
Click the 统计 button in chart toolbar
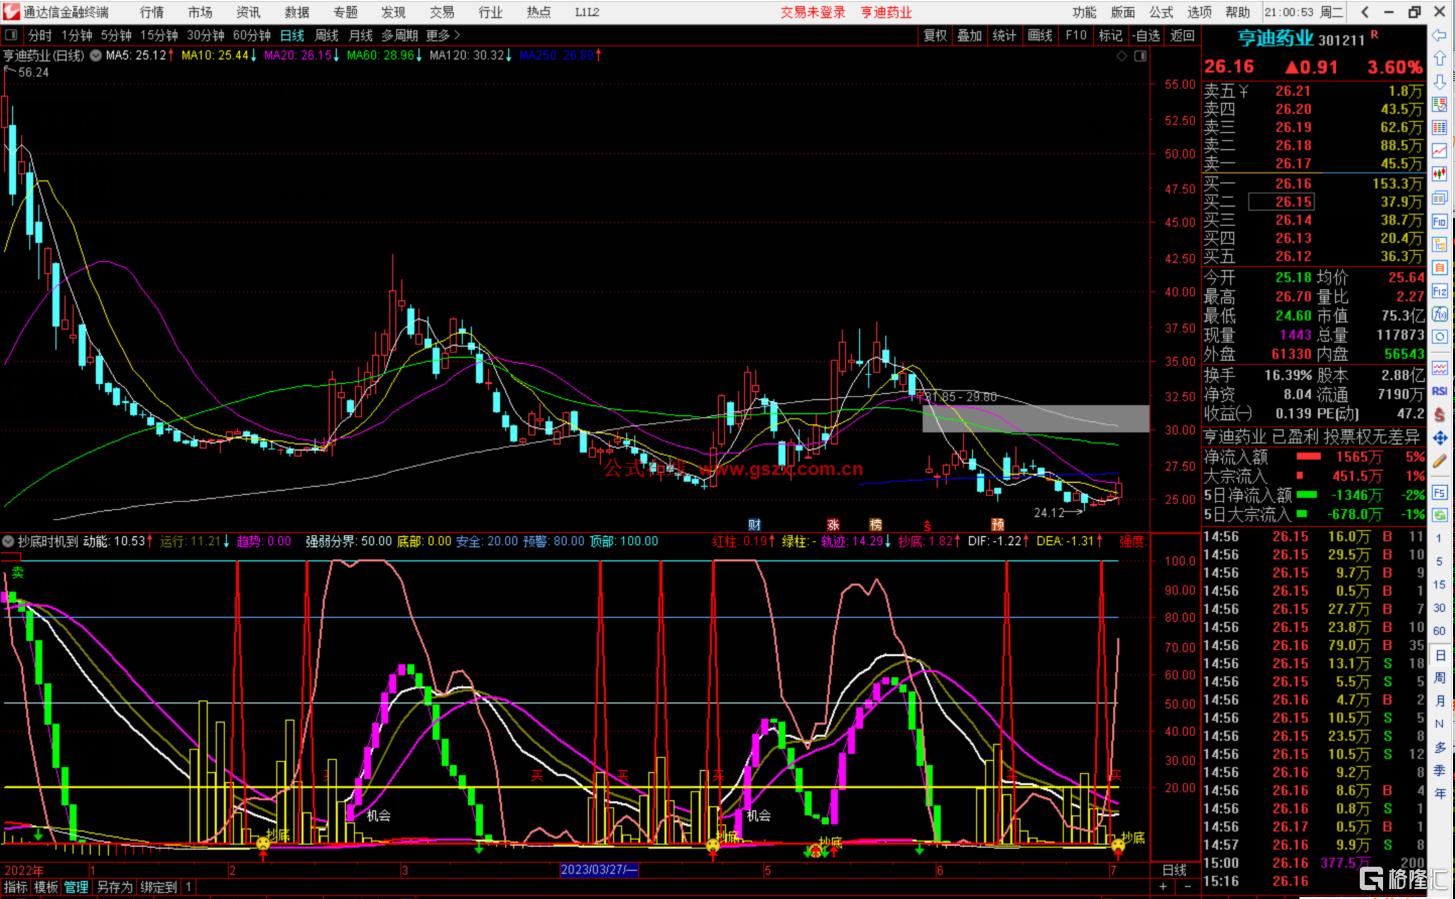(x=1005, y=35)
